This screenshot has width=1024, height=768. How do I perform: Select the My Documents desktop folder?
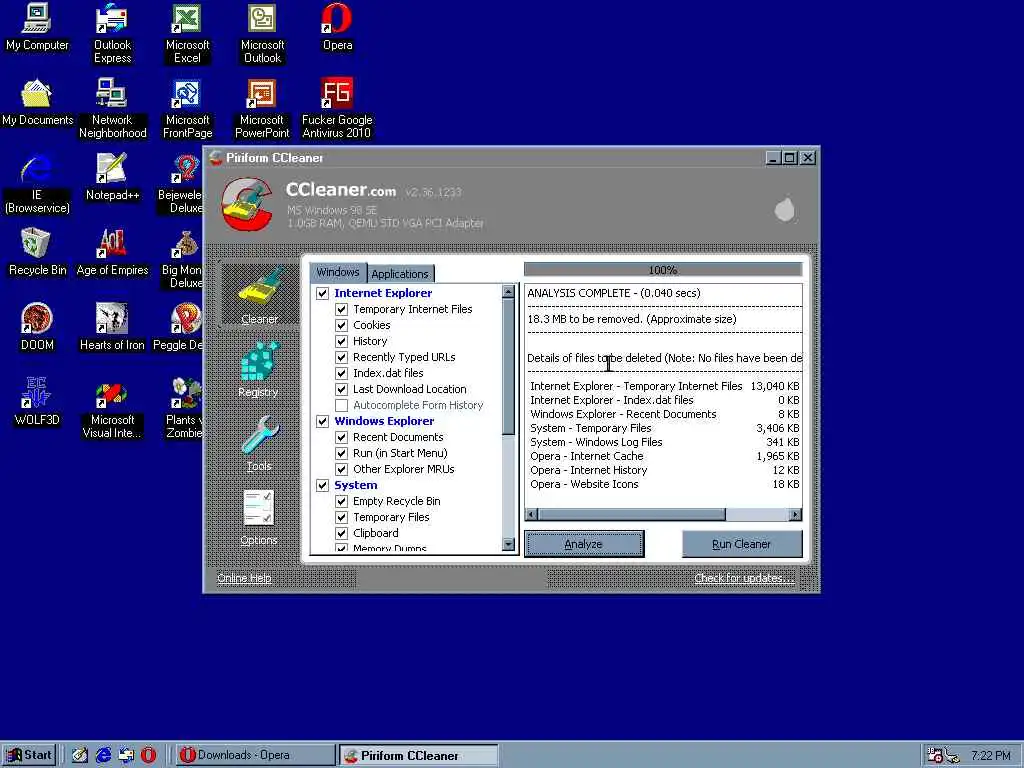point(37,103)
